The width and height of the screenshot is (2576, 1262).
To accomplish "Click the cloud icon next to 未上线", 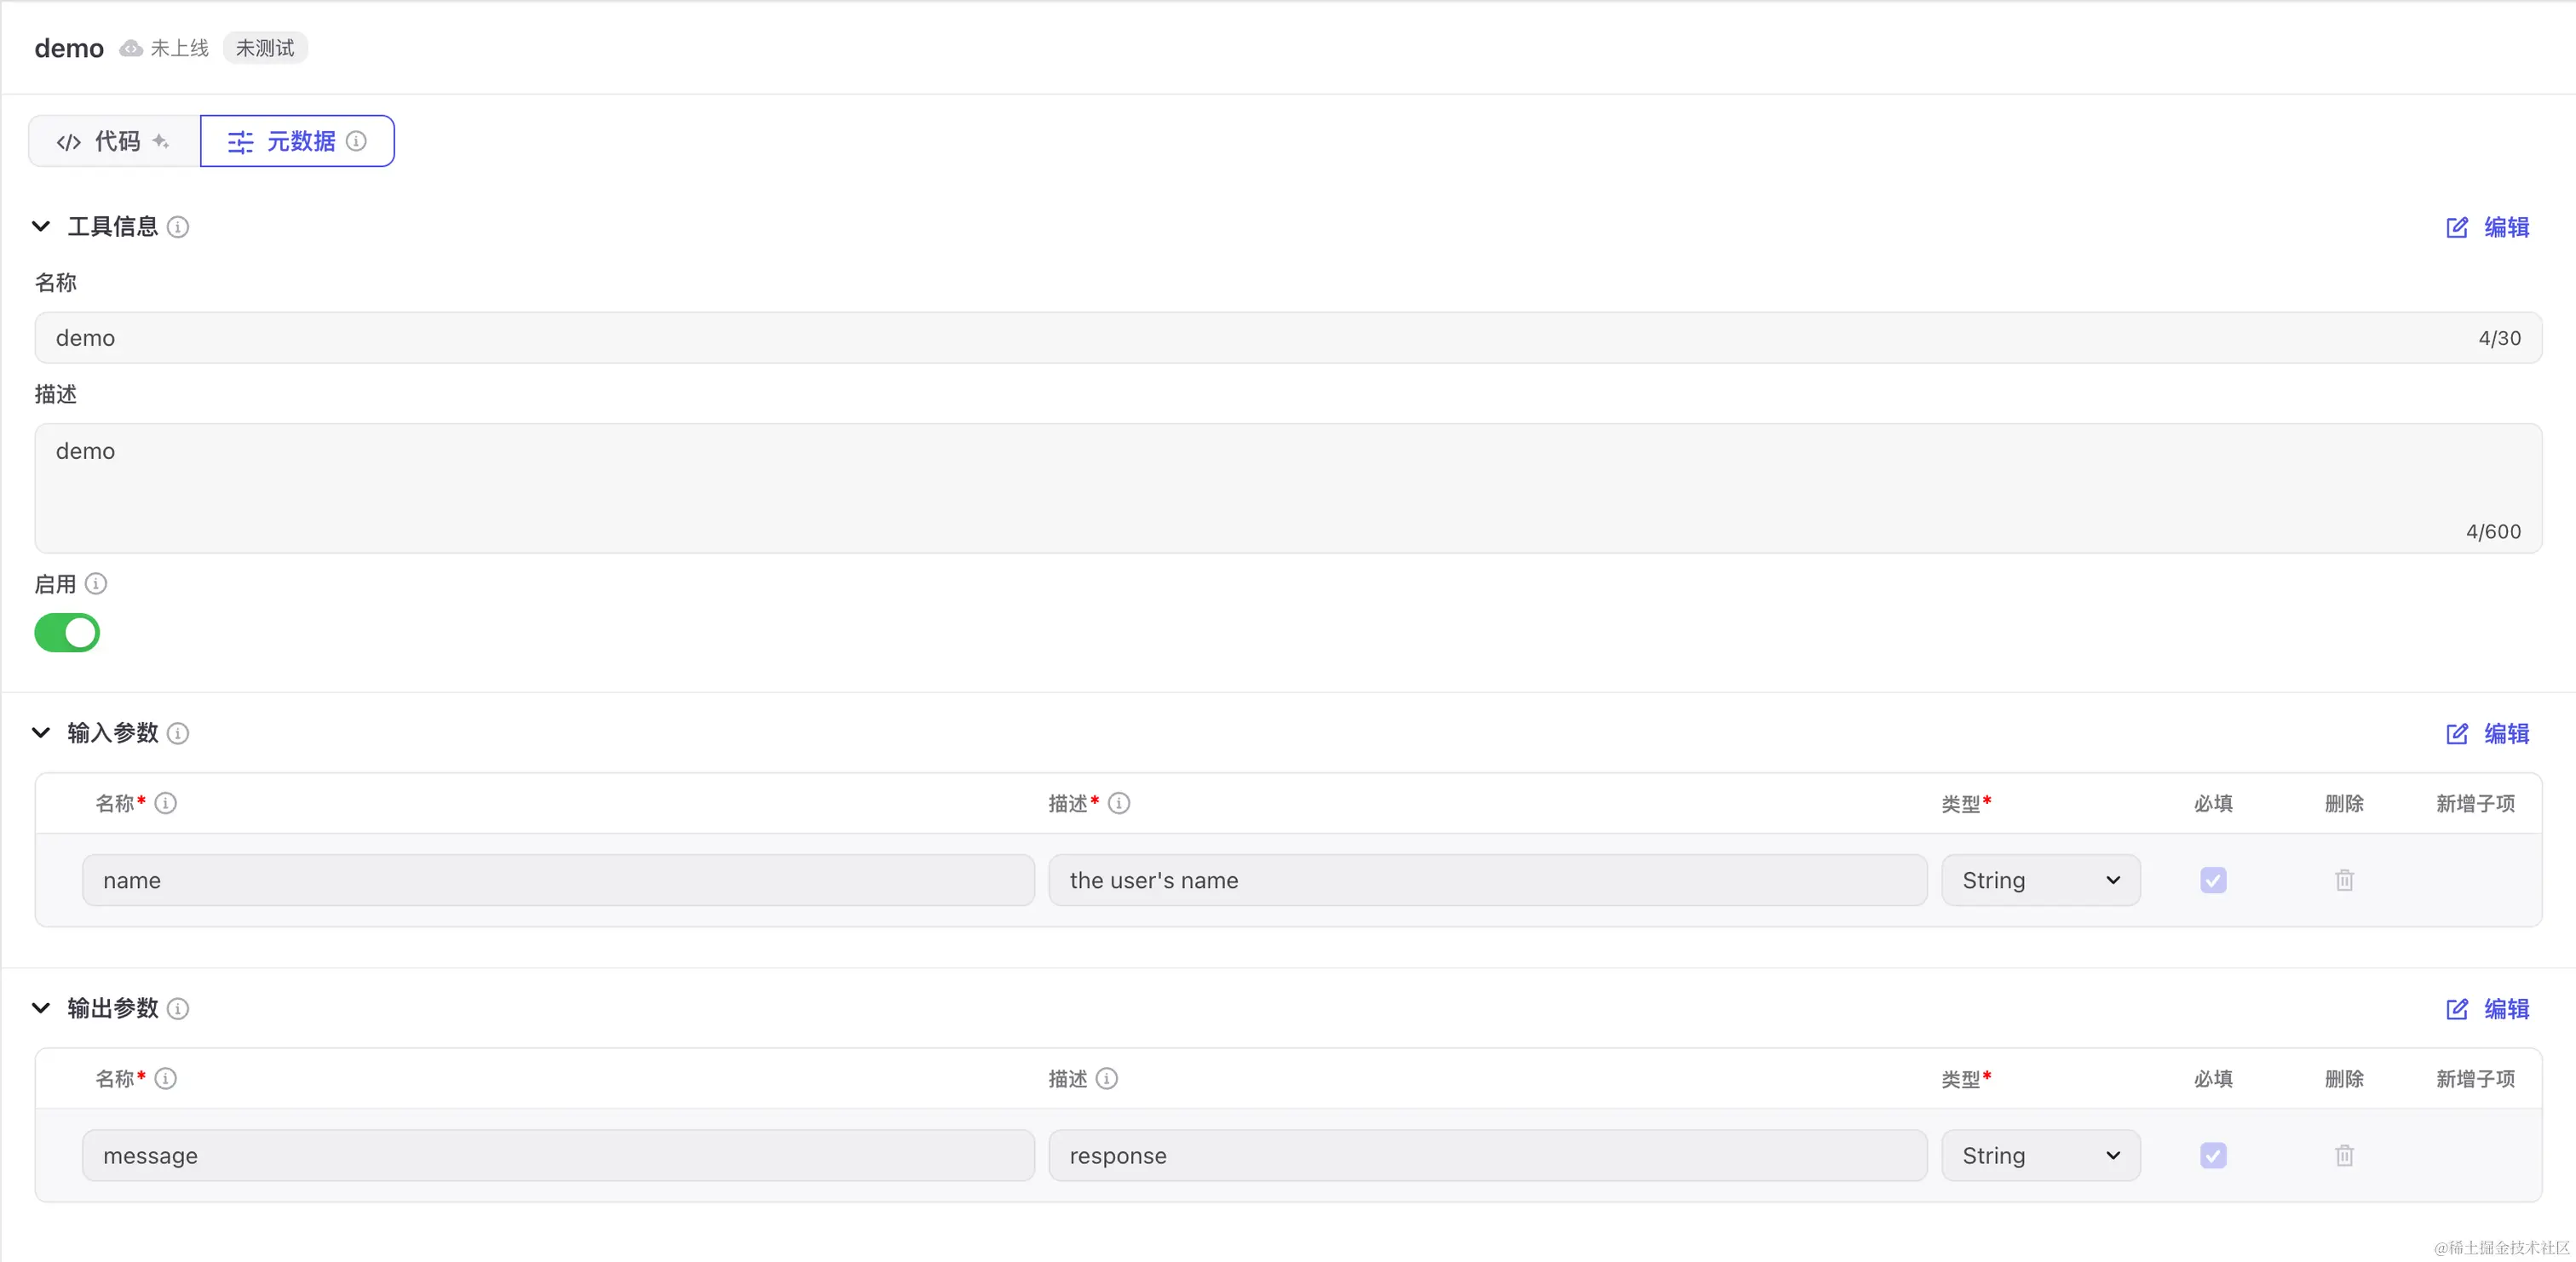I will point(131,48).
